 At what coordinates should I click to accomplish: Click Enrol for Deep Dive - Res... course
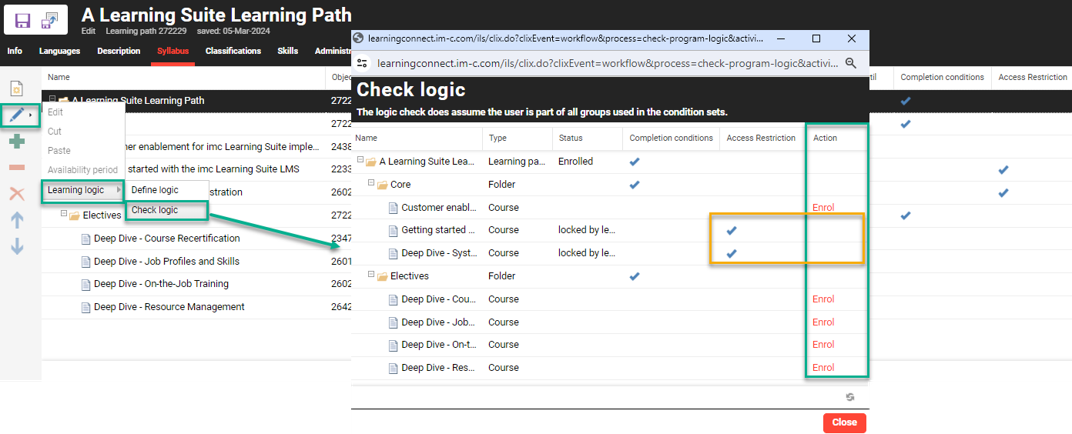click(822, 368)
